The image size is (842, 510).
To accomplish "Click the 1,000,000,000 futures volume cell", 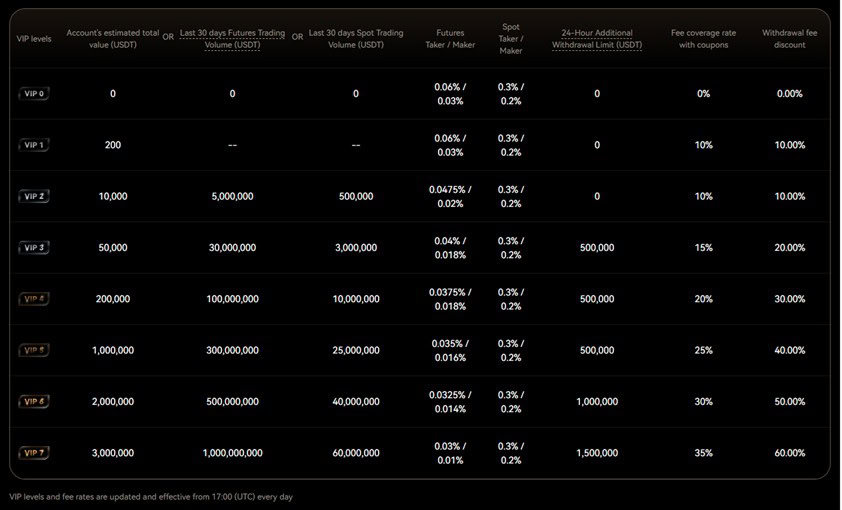I will (x=232, y=453).
